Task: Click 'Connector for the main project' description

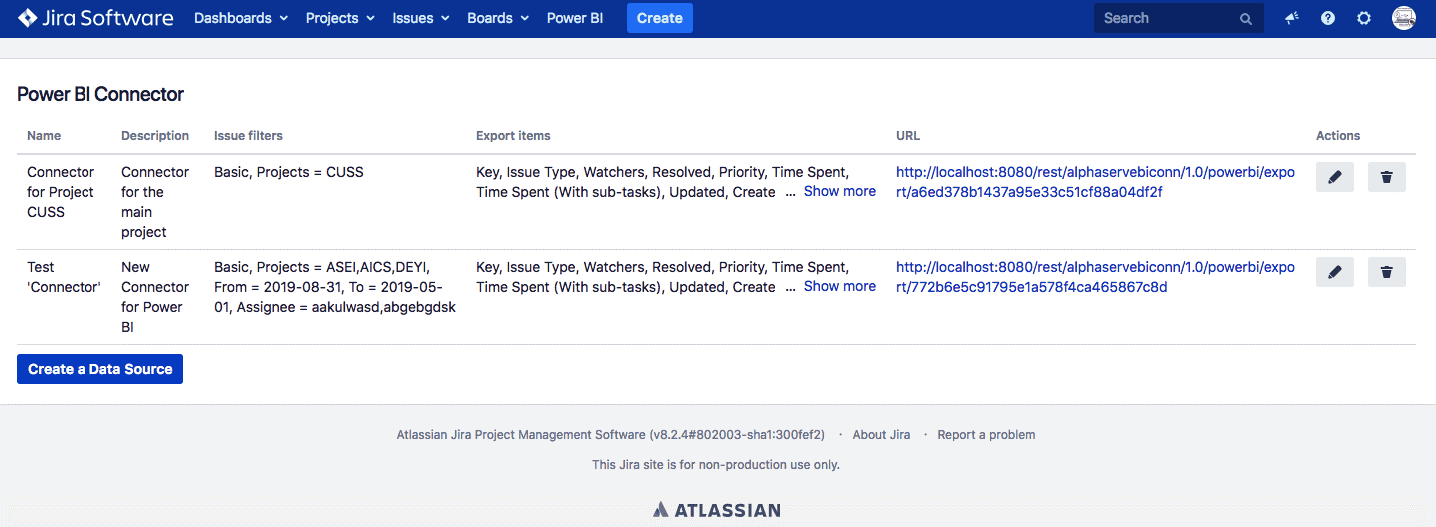Action: [x=155, y=202]
